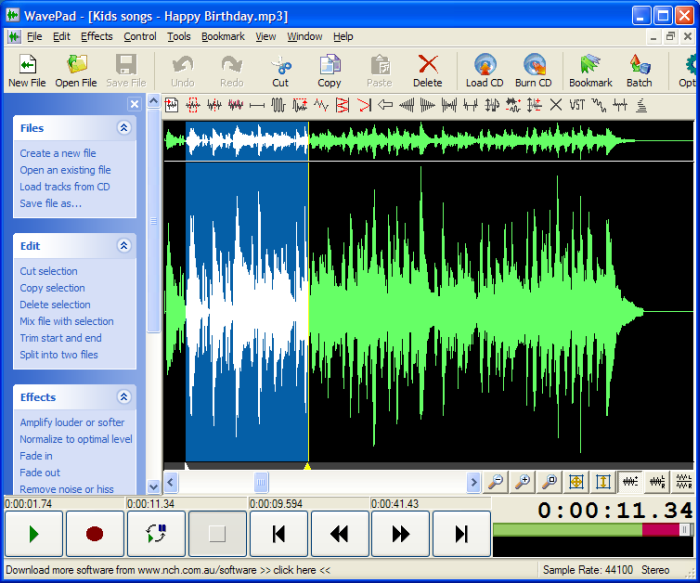The height and width of the screenshot is (583, 700).
Task: Click the fade-out ramp icon in effects toolbar
Action: point(428,105)
